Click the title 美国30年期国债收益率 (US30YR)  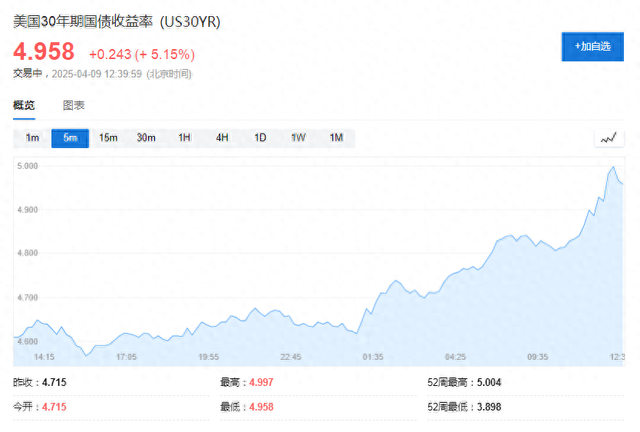pyautogui.click(x=117, y=22)
